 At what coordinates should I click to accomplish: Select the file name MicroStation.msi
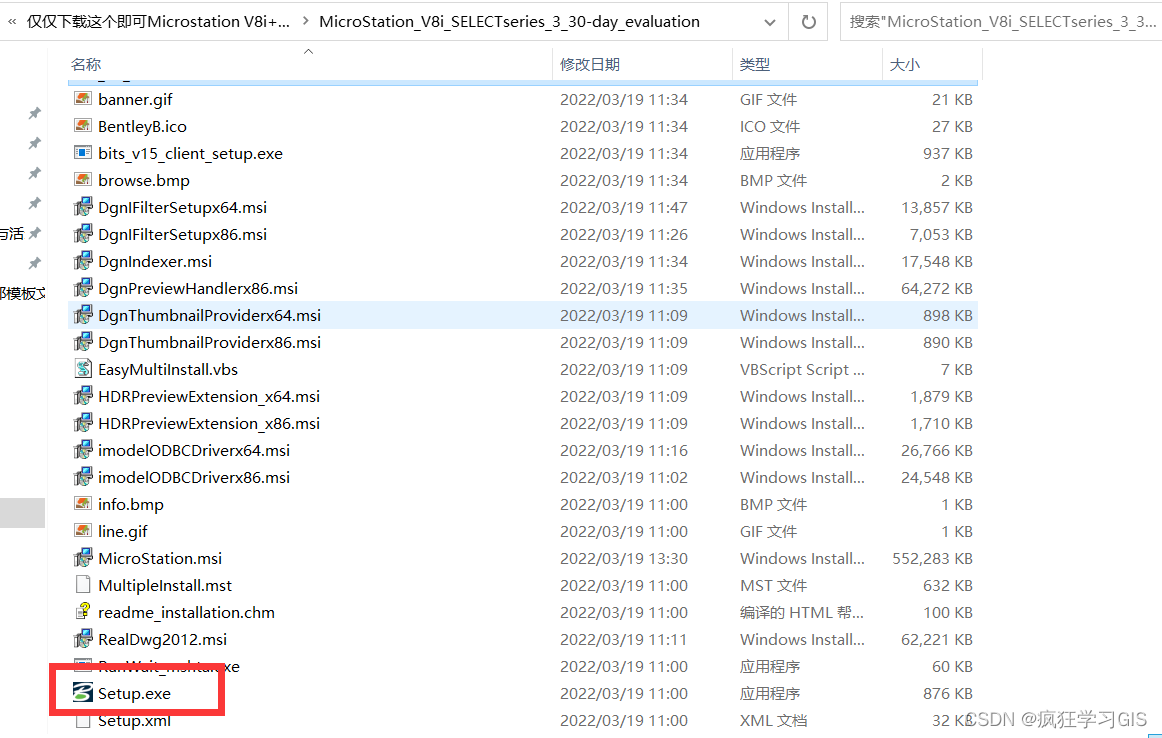(x=159, y=558)
